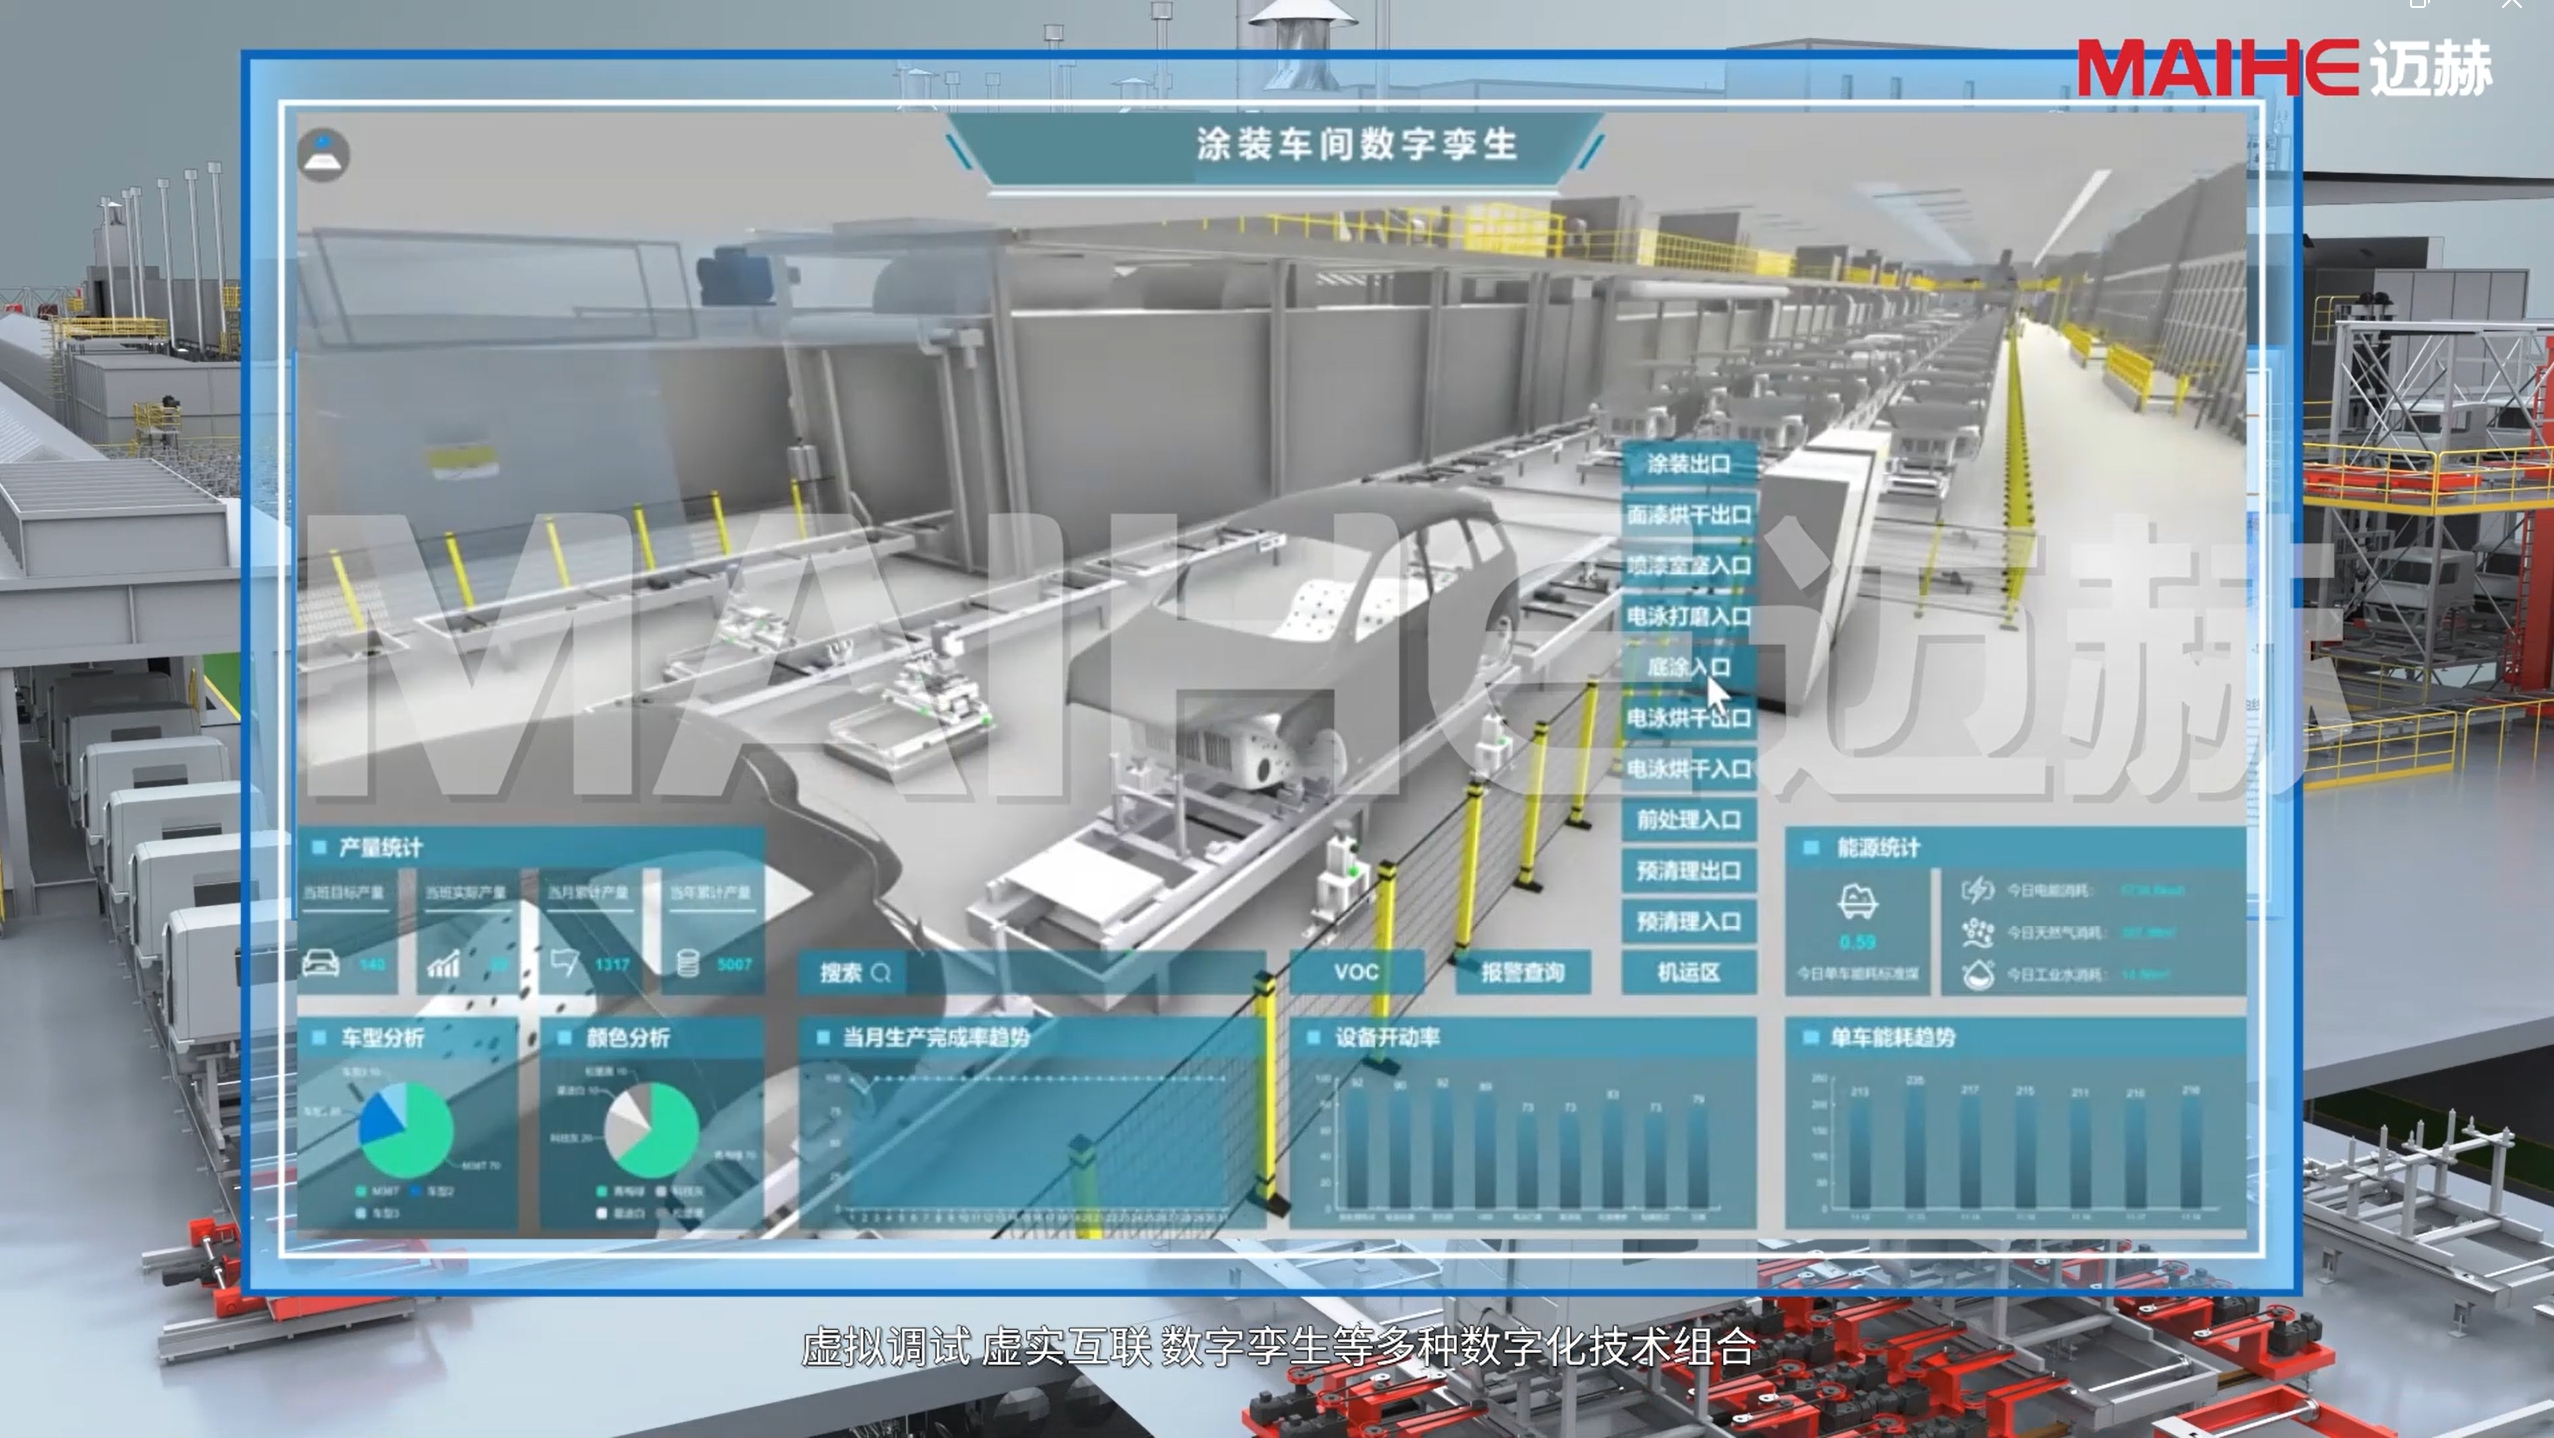Click the natural gas consumption icon

1977,933
